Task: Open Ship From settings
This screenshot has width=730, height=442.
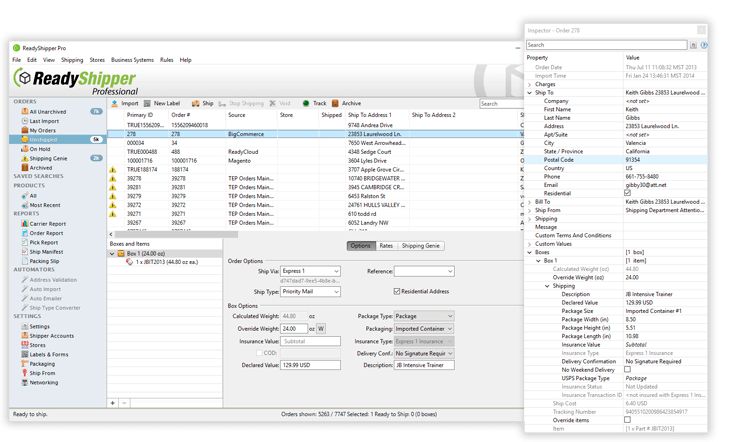Action: tap(42, 373)
